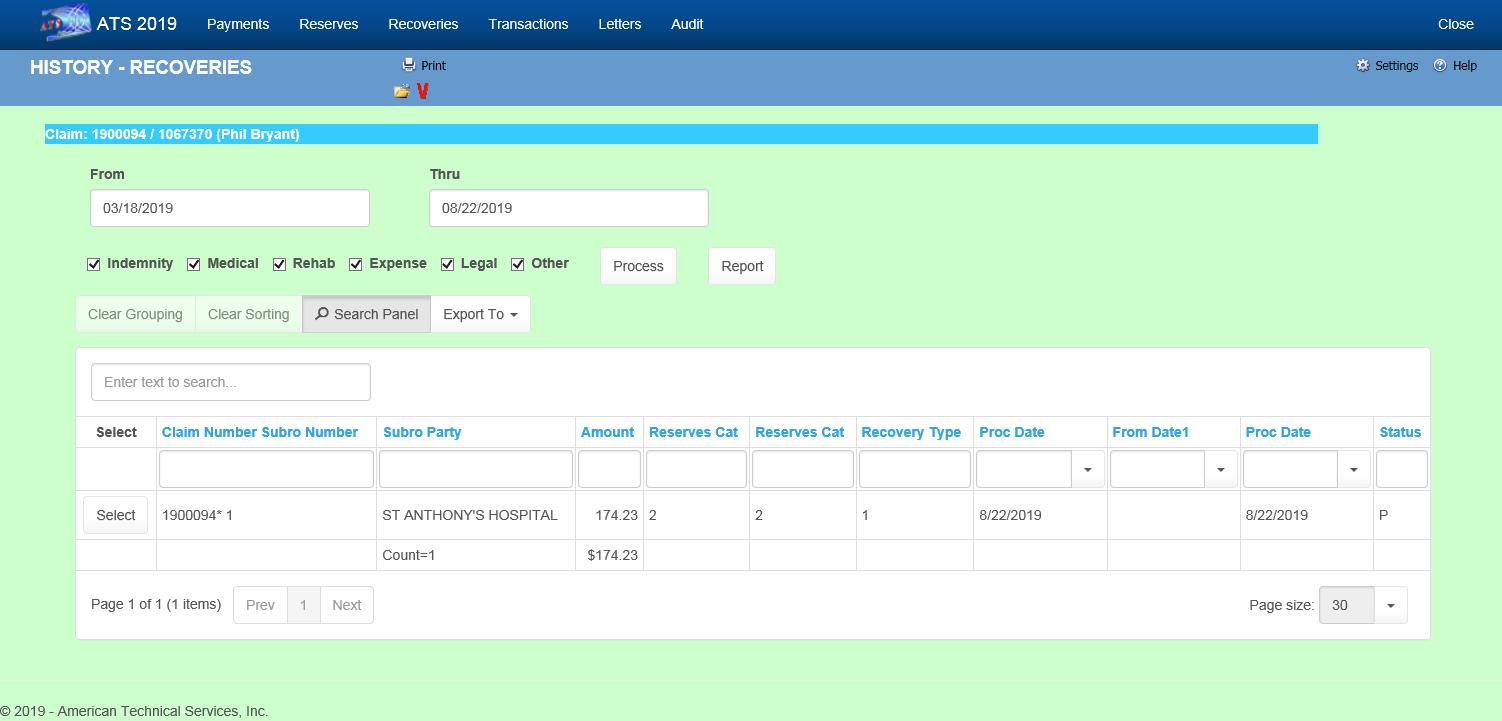Sort by the Amount column header
Viewport: 1502px width, 721px height.
coord(607,432)
